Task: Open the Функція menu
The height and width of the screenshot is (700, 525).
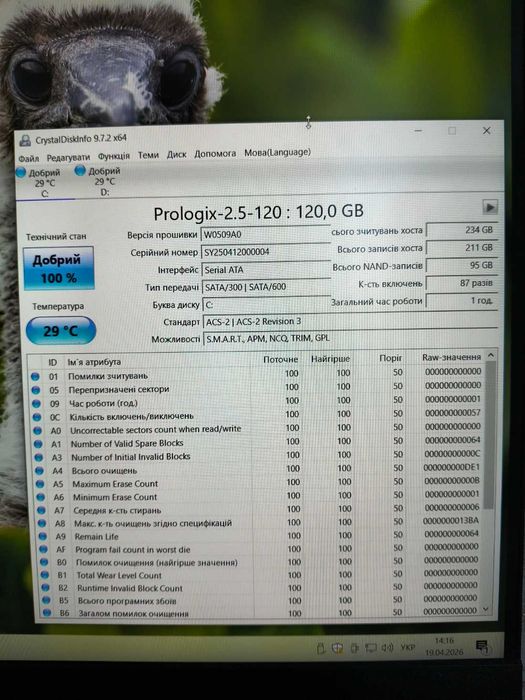Action: pos(113,156)
